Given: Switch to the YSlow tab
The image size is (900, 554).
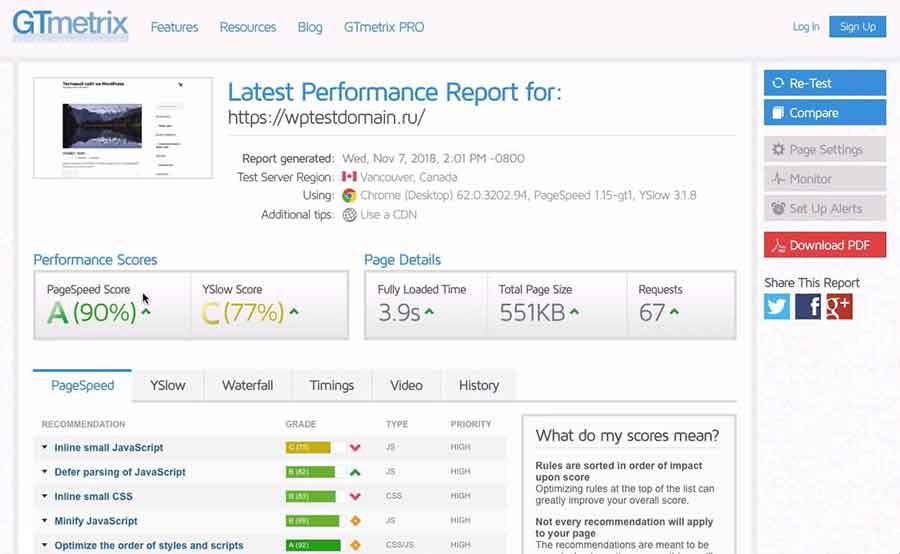Looking at the screenshot, I should point(168,386).
